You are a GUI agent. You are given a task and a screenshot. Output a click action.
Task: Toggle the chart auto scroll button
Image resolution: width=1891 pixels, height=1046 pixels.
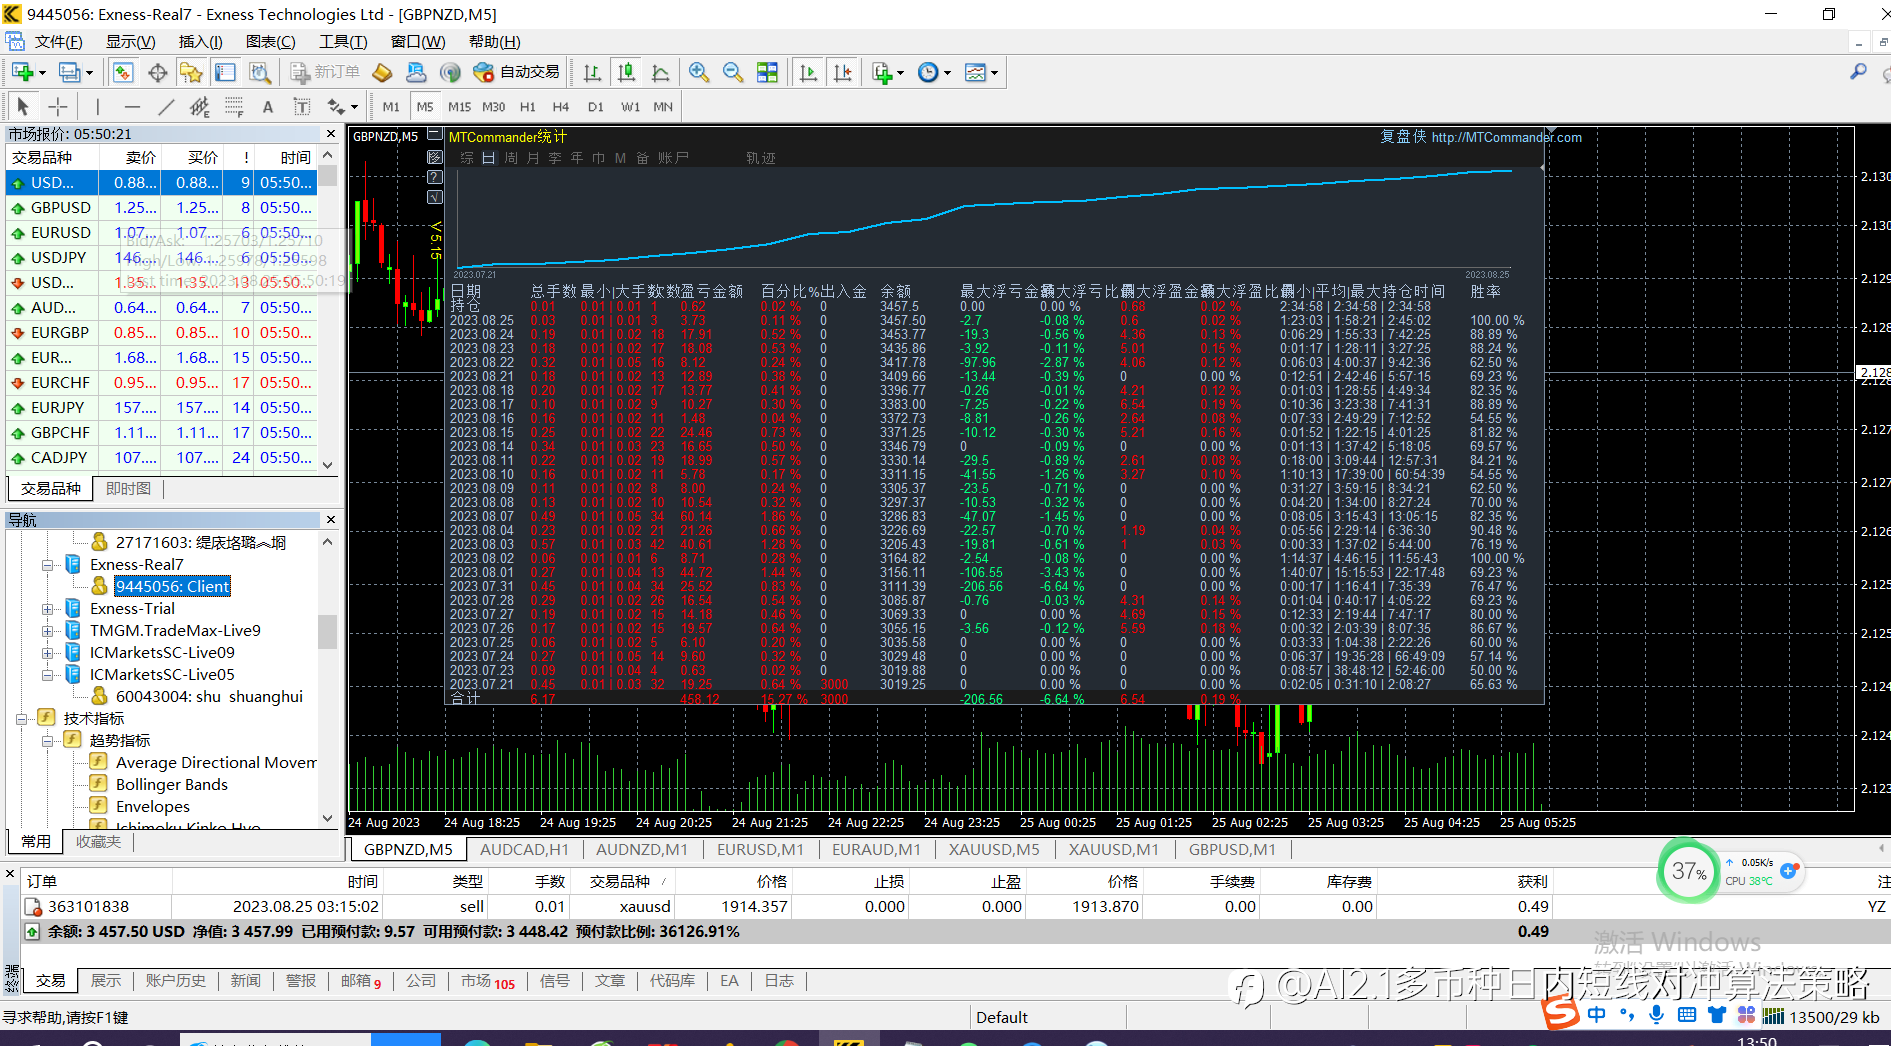coord(808,72)
